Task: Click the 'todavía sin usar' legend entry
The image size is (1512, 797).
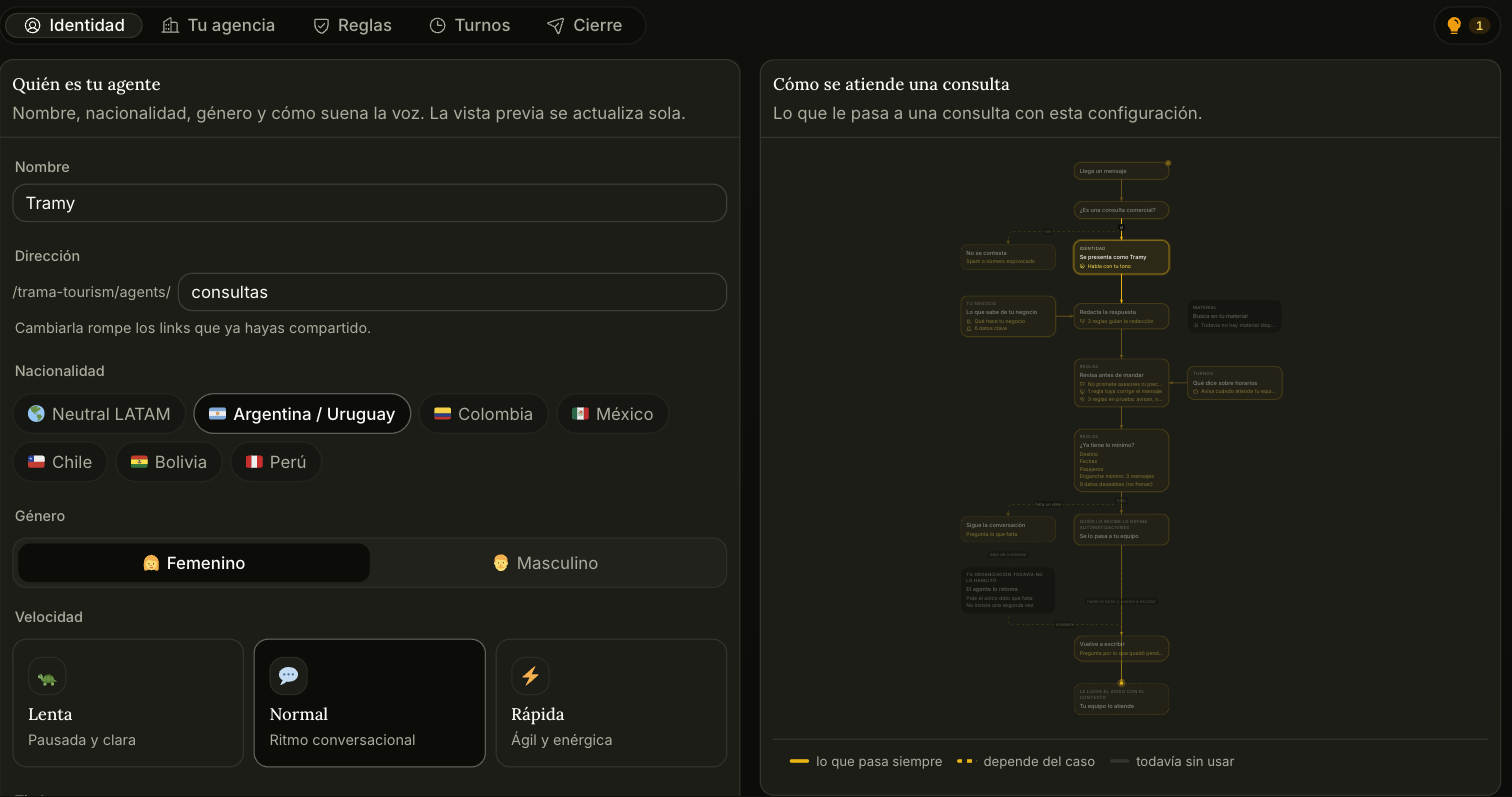Action: point(1172,762)
